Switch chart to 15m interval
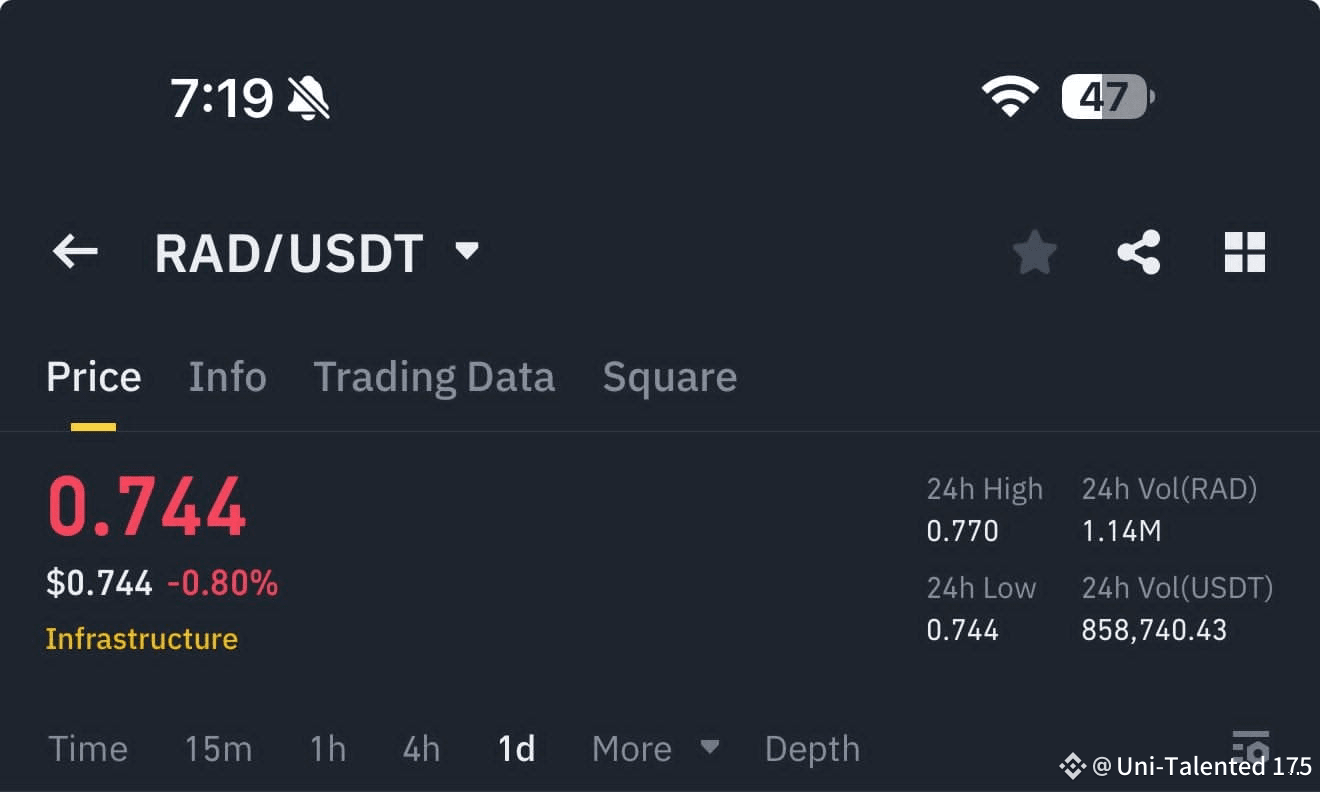 click(218, 748)
